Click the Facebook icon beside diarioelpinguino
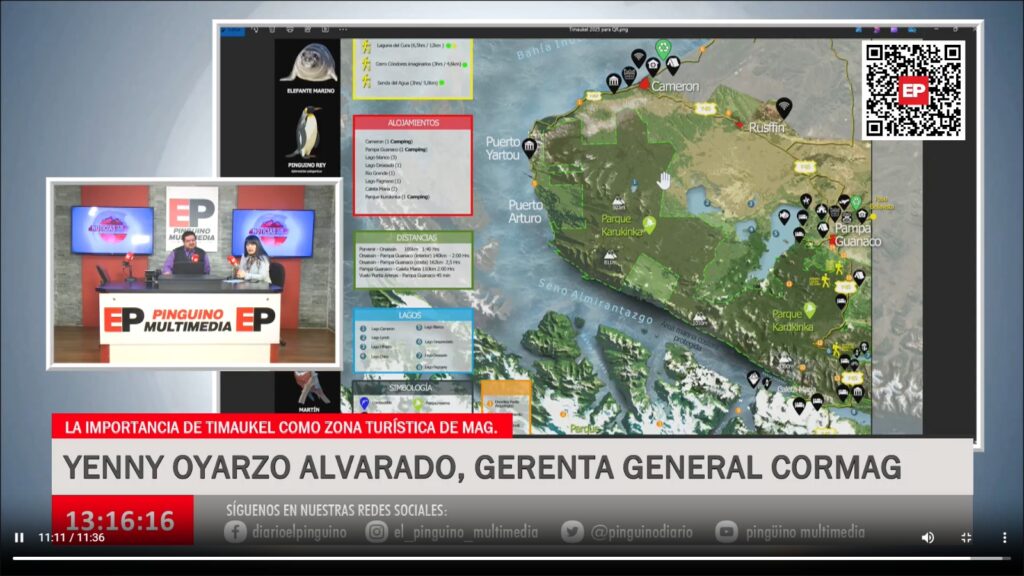The height and width of the screenshot is (576, 1024). (x=235, y=532)
